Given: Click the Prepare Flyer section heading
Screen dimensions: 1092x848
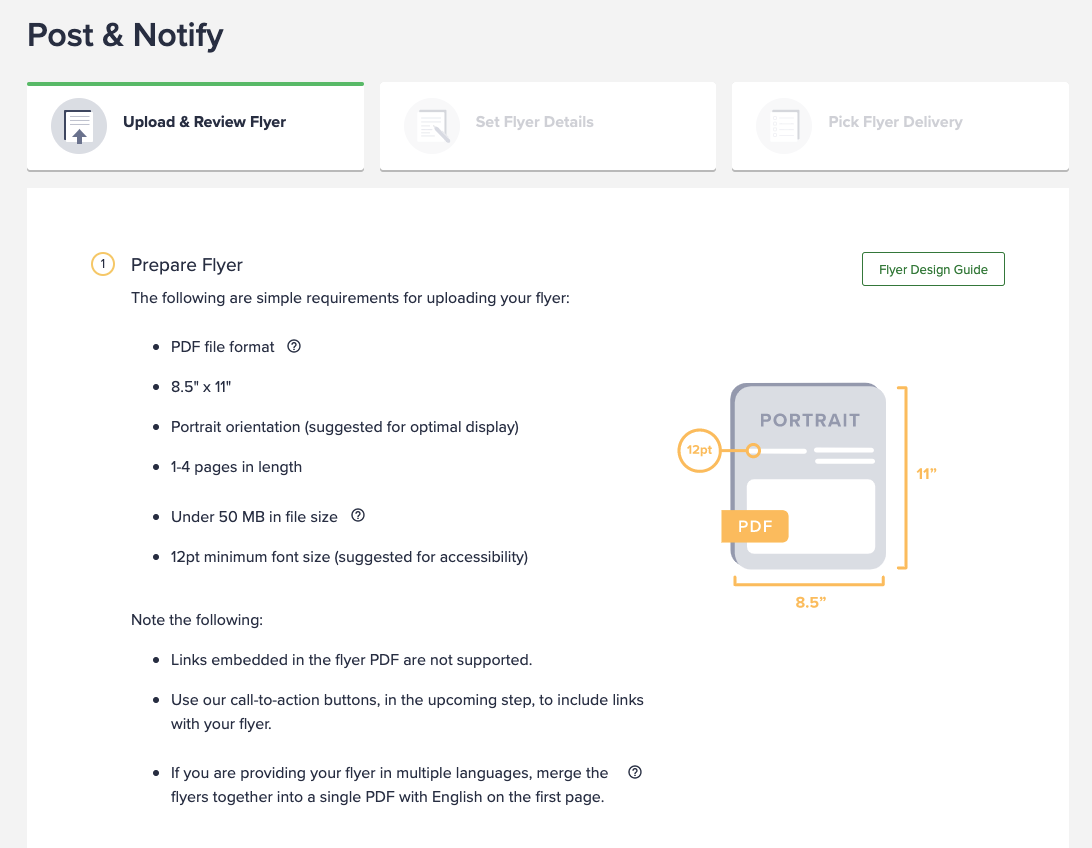Looking at the screenshot, I should (x=187, y=265).
